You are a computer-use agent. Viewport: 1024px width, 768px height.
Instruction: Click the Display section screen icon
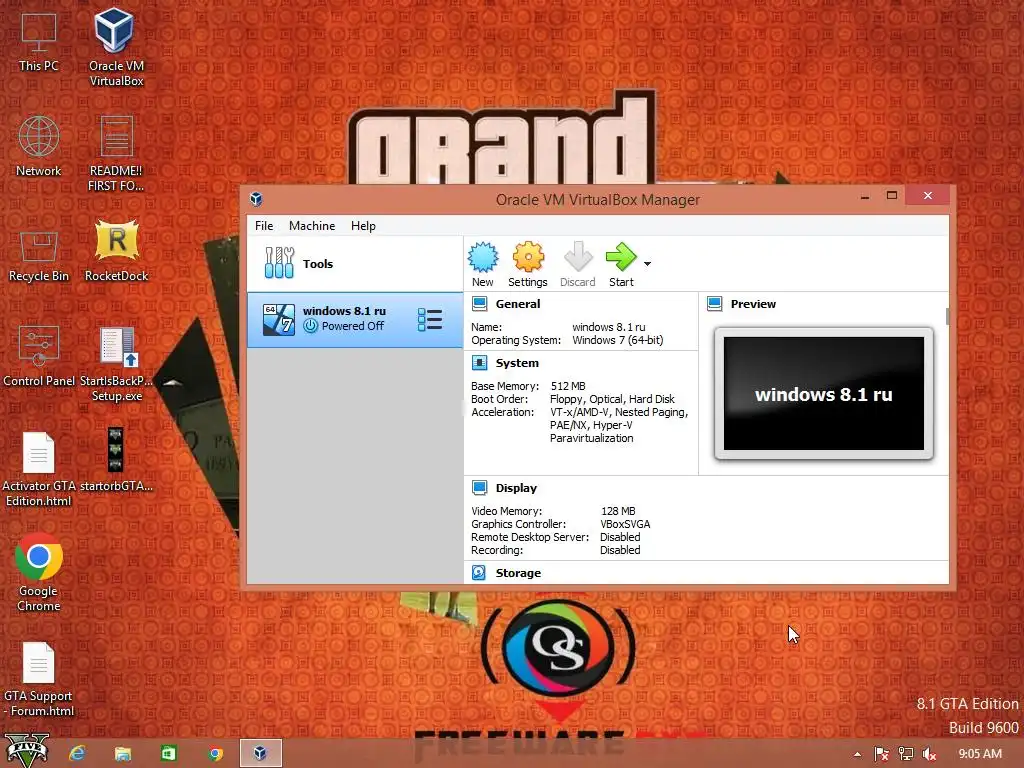[479, 488]
